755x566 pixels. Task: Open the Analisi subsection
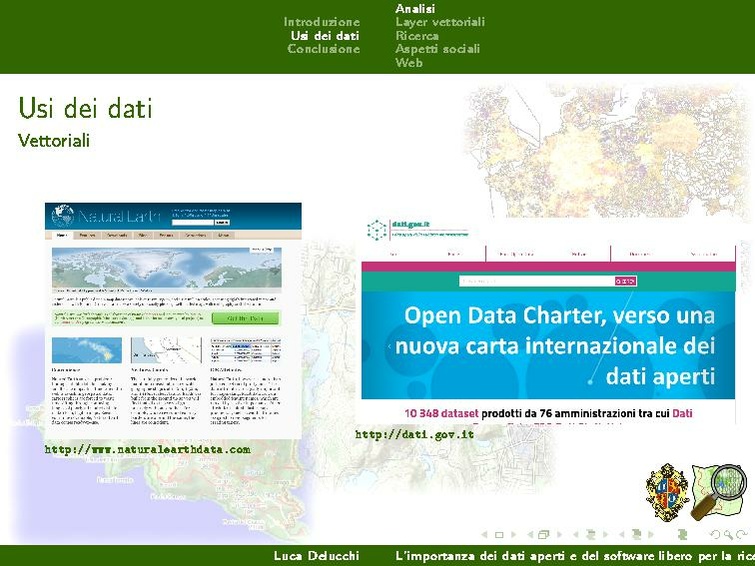(415, 9)
